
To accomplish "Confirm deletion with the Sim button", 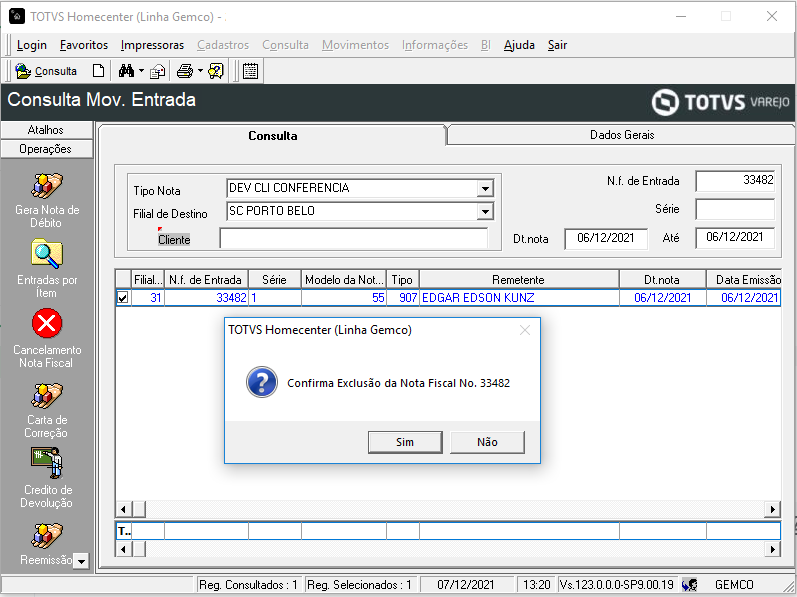I will tap(405, 442).
